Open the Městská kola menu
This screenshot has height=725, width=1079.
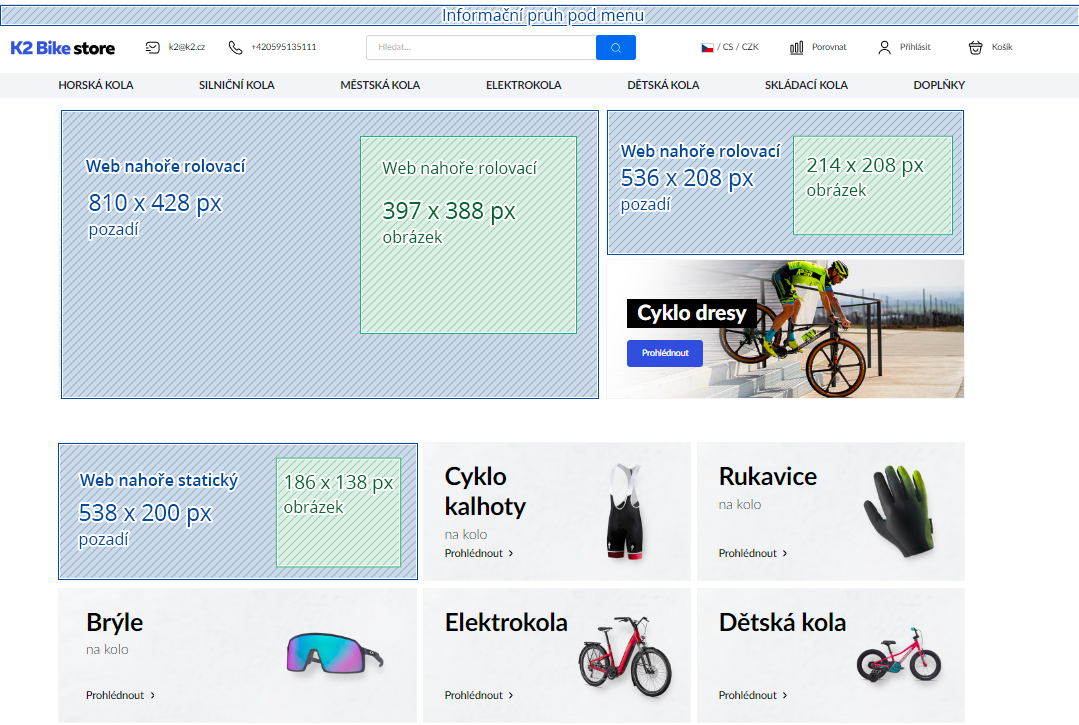[380, 85]
